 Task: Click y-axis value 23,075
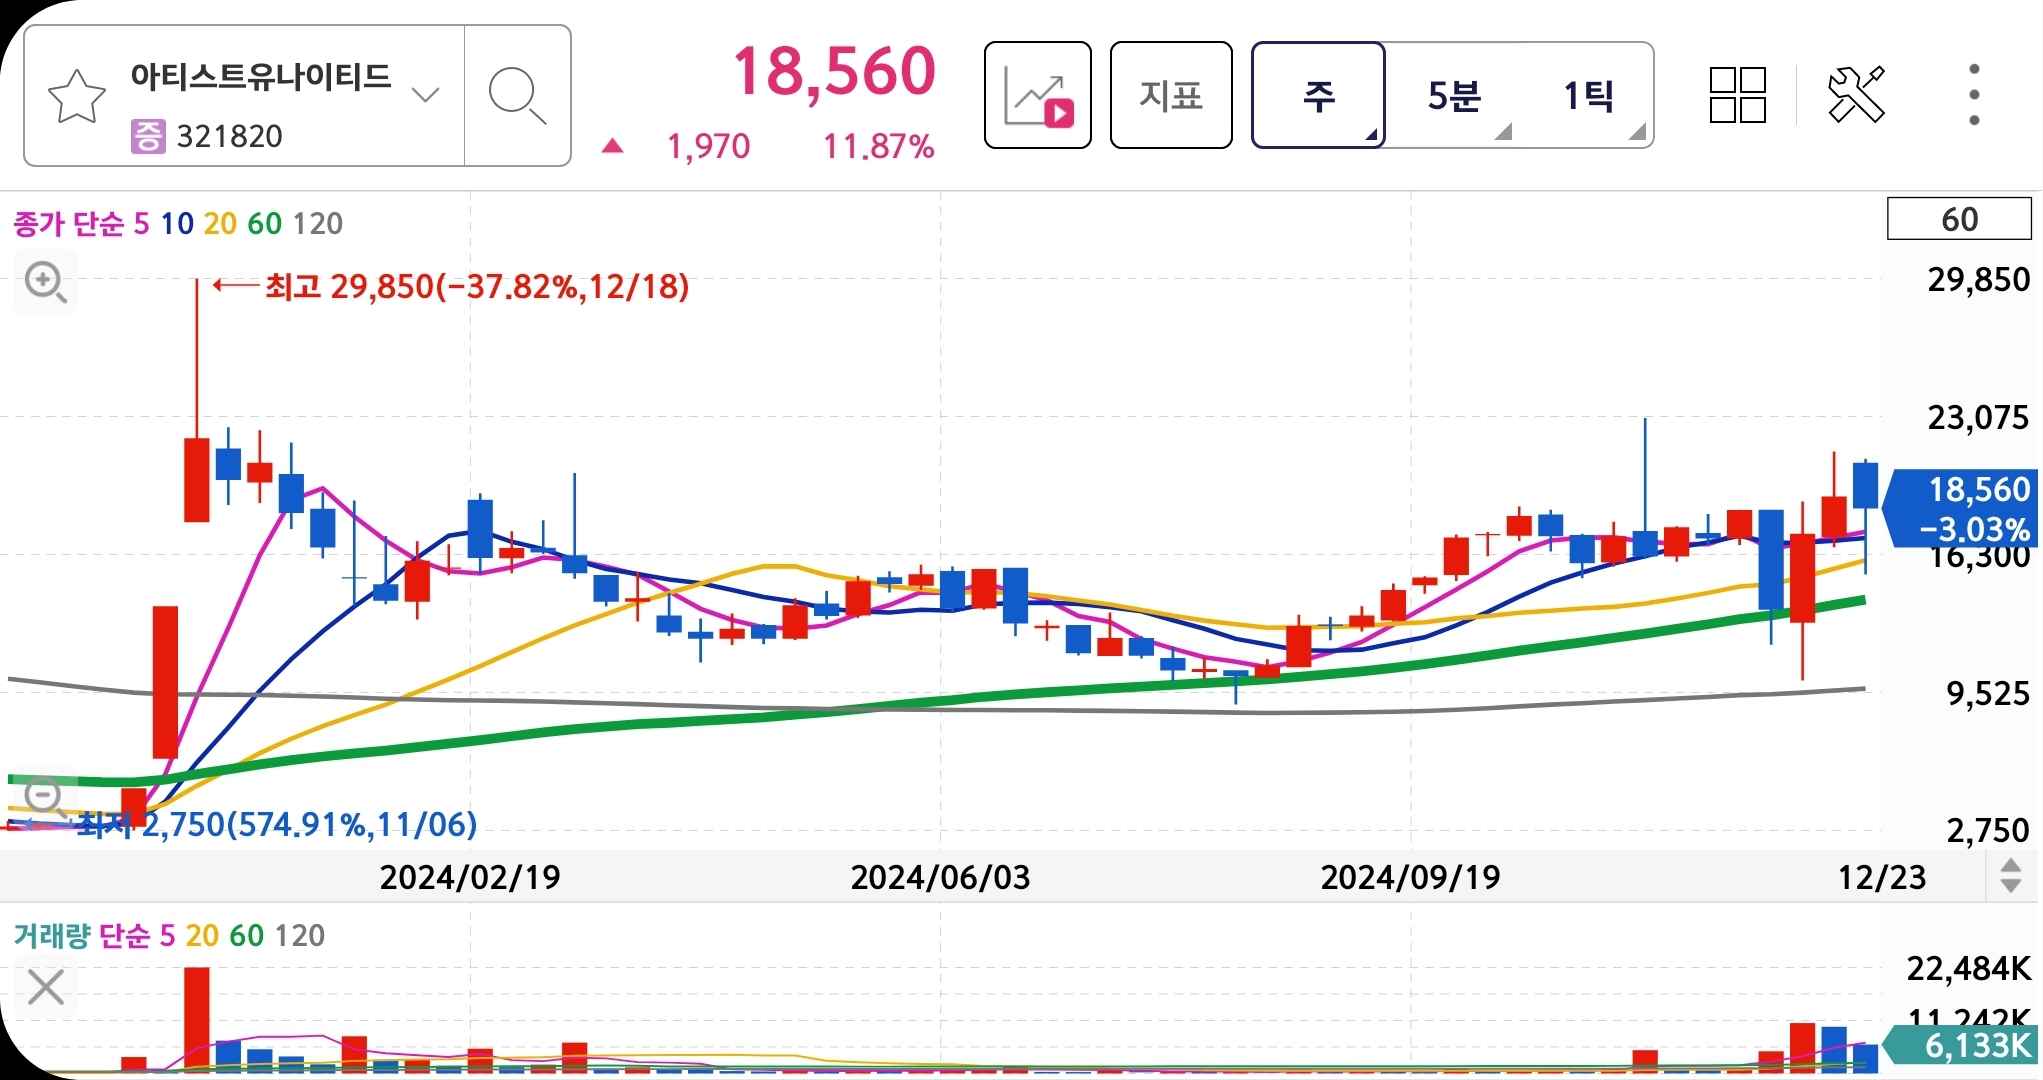1978,417
